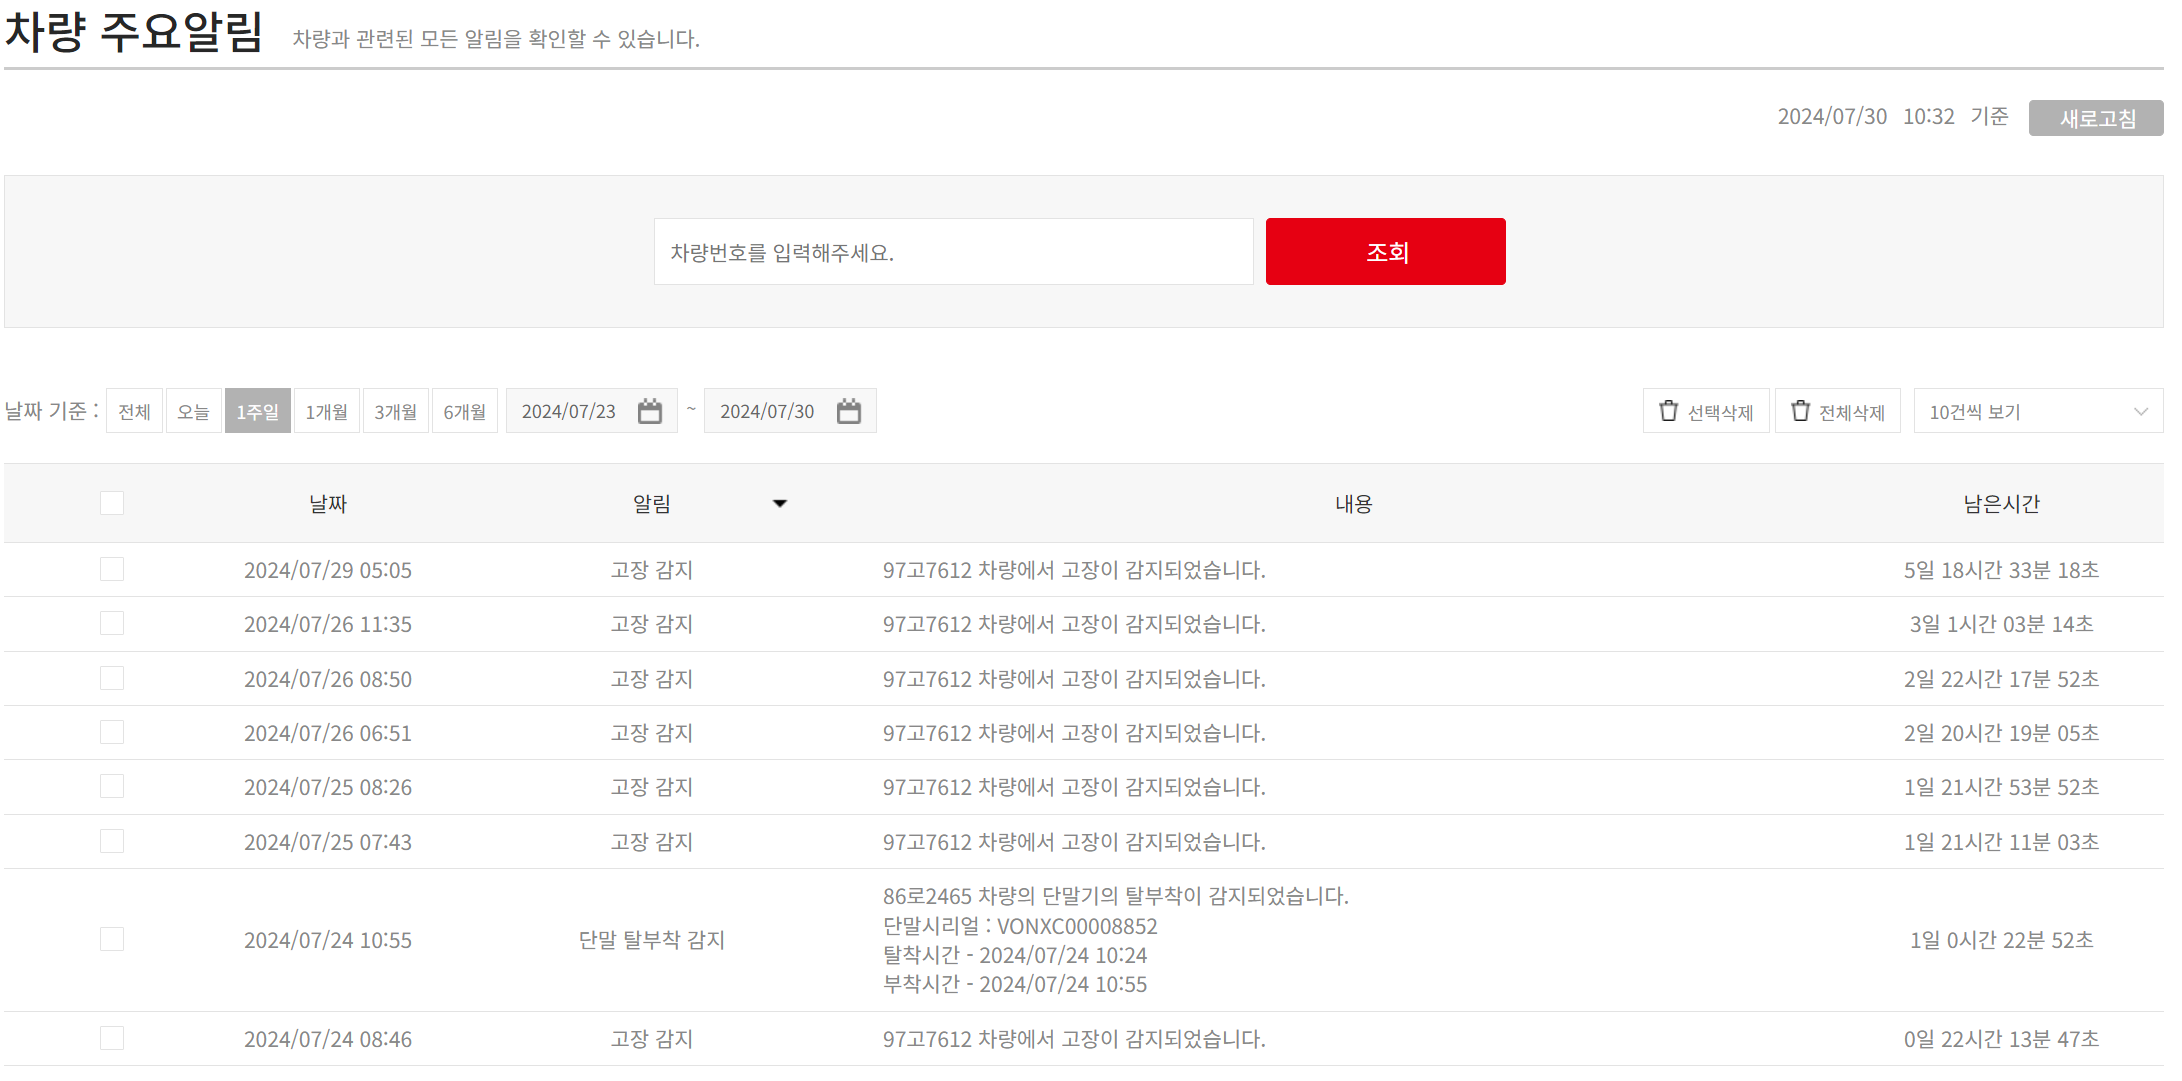This screenshot has height=1081, width=2182.
Task: Click the 97고7612 message in the 2024/07/24 08:46 row
Action: (x=1074, y=1039)
